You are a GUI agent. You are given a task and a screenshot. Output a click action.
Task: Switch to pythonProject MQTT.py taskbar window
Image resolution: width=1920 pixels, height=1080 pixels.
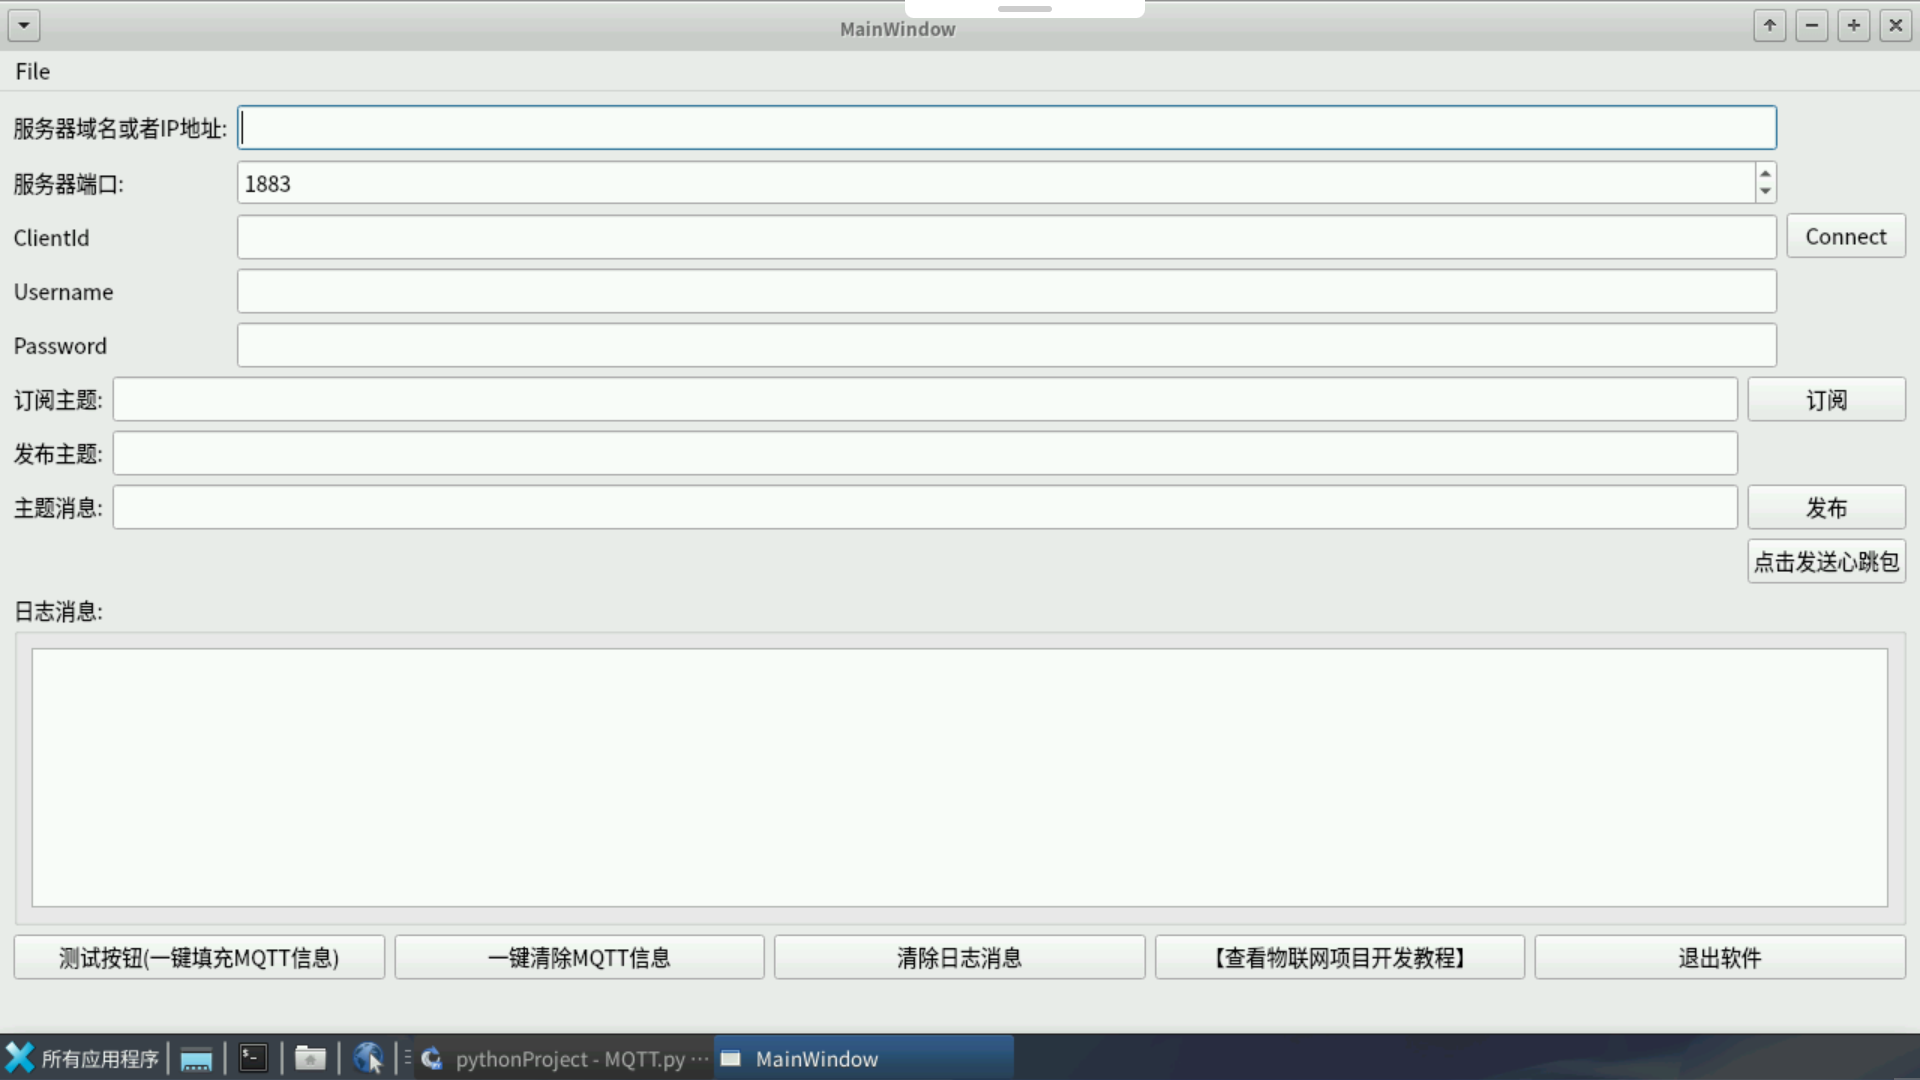(x=566, y=1058)
